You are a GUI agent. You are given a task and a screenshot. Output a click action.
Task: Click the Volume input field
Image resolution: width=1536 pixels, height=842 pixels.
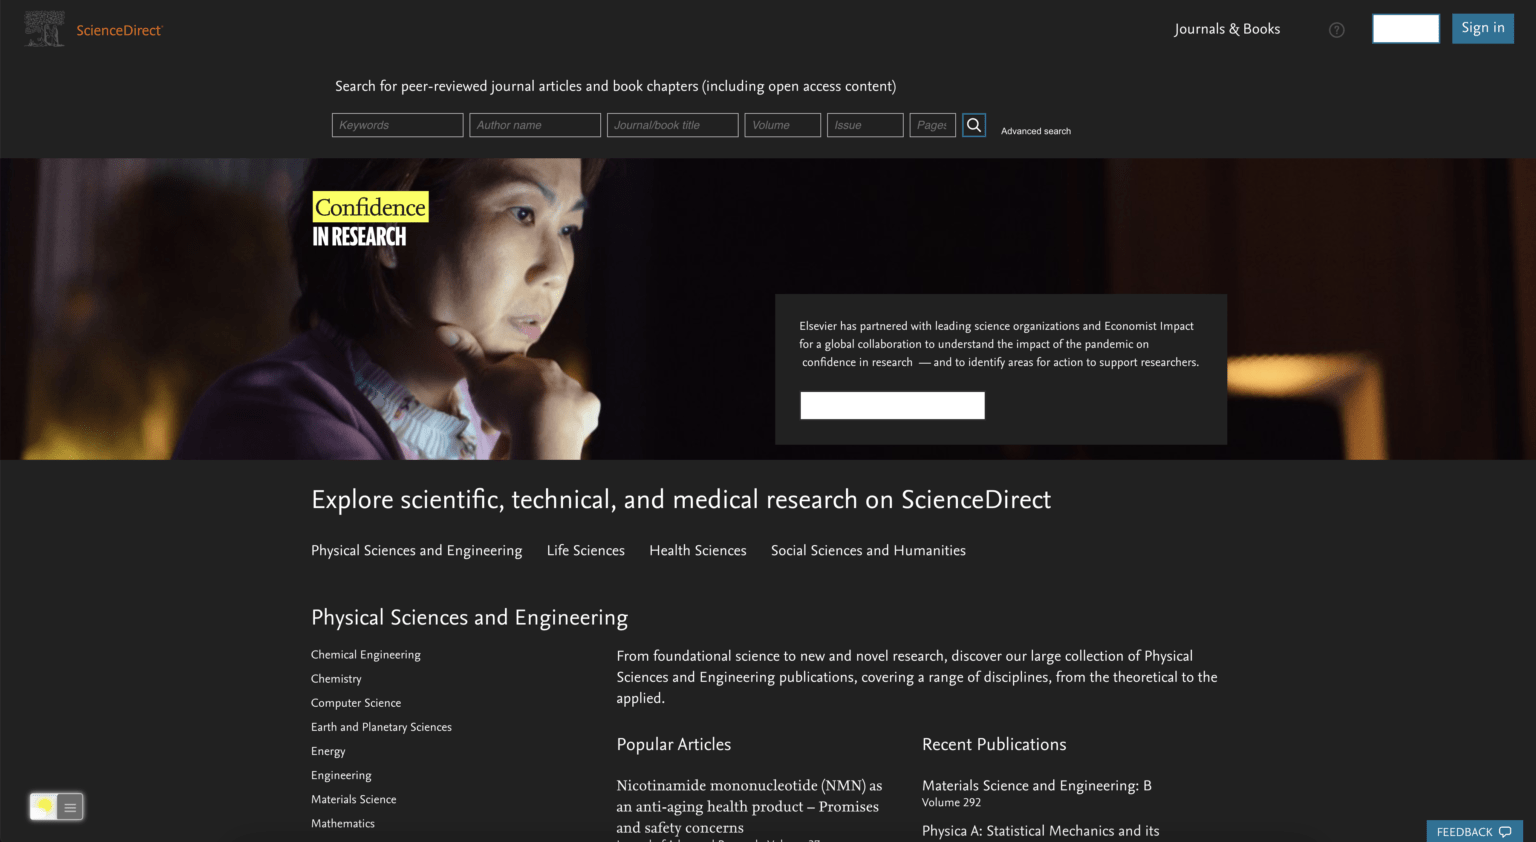coord(782,124)
